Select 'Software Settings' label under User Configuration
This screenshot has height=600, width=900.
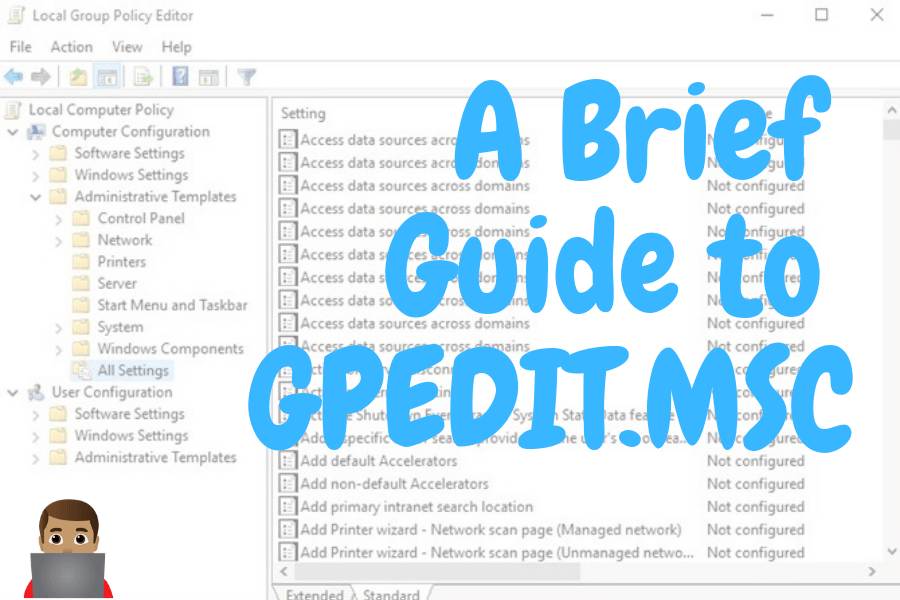tap(130, 414)
